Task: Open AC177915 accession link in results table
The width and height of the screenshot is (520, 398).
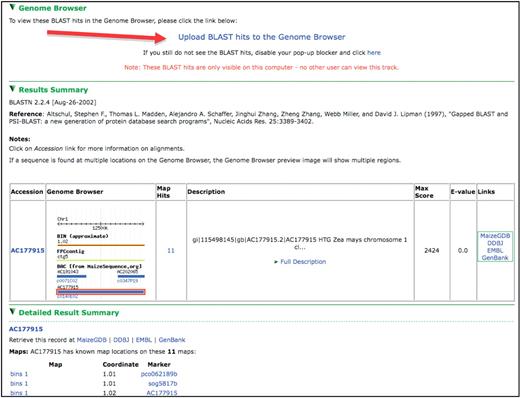Action: (x=27, y=250)
